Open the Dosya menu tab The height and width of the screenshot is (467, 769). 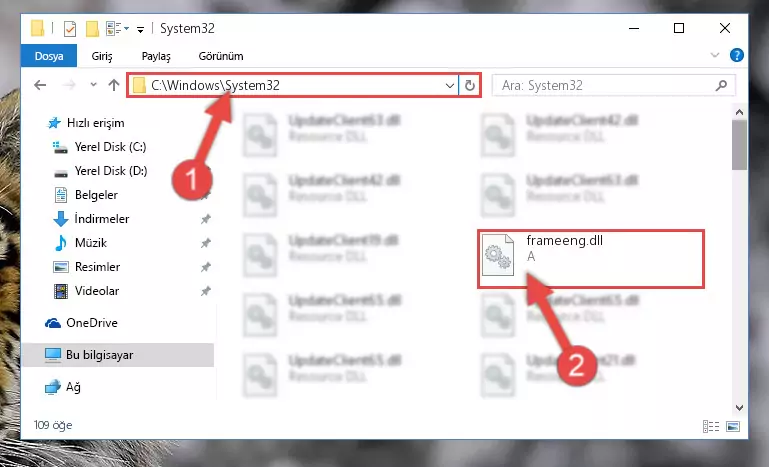coord(49,56)
